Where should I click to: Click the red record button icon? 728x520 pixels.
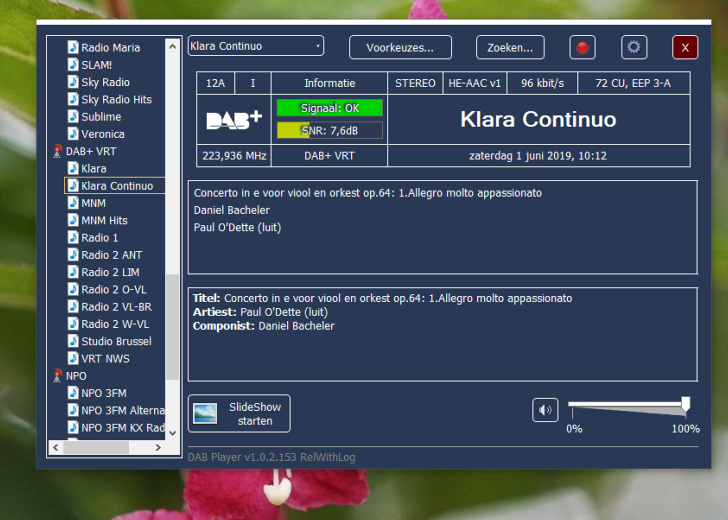(582, 47)
